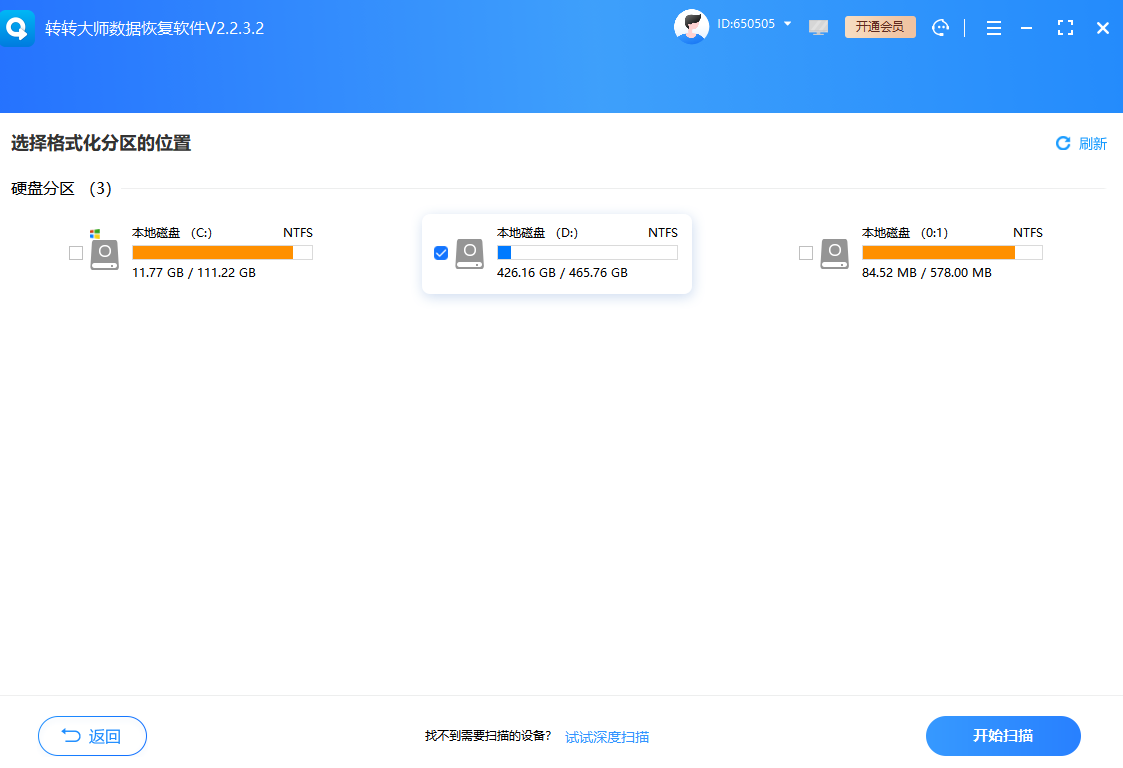Click the 0:1 partition disk icon

[x=833, y=253]
